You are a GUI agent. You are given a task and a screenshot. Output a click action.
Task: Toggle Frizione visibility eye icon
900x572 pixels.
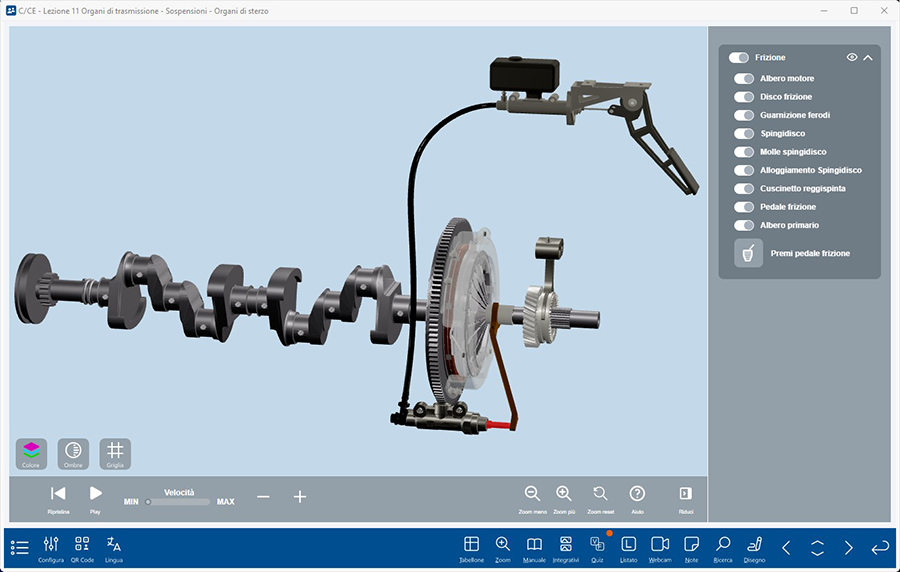tap(852, 58)
